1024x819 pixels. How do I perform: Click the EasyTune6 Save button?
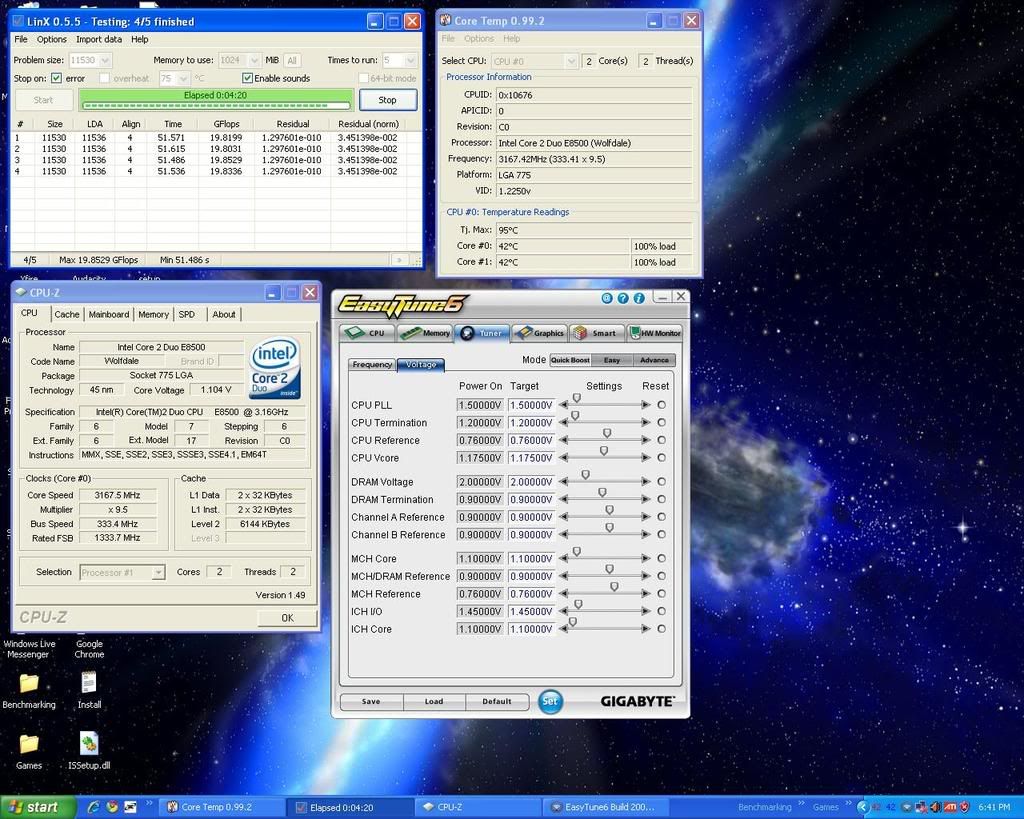(x=371, y=701)
